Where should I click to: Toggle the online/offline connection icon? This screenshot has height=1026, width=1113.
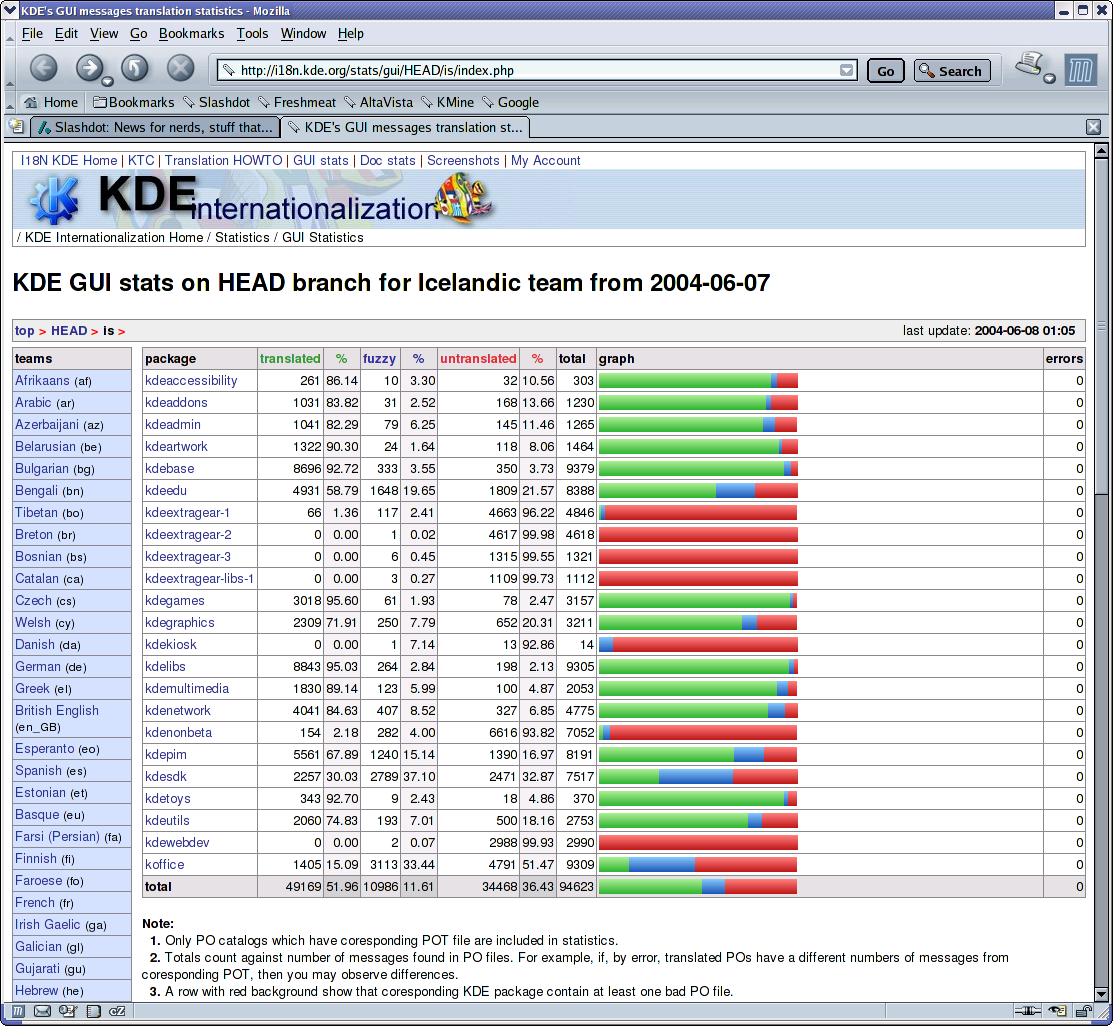[1029, 1011]
